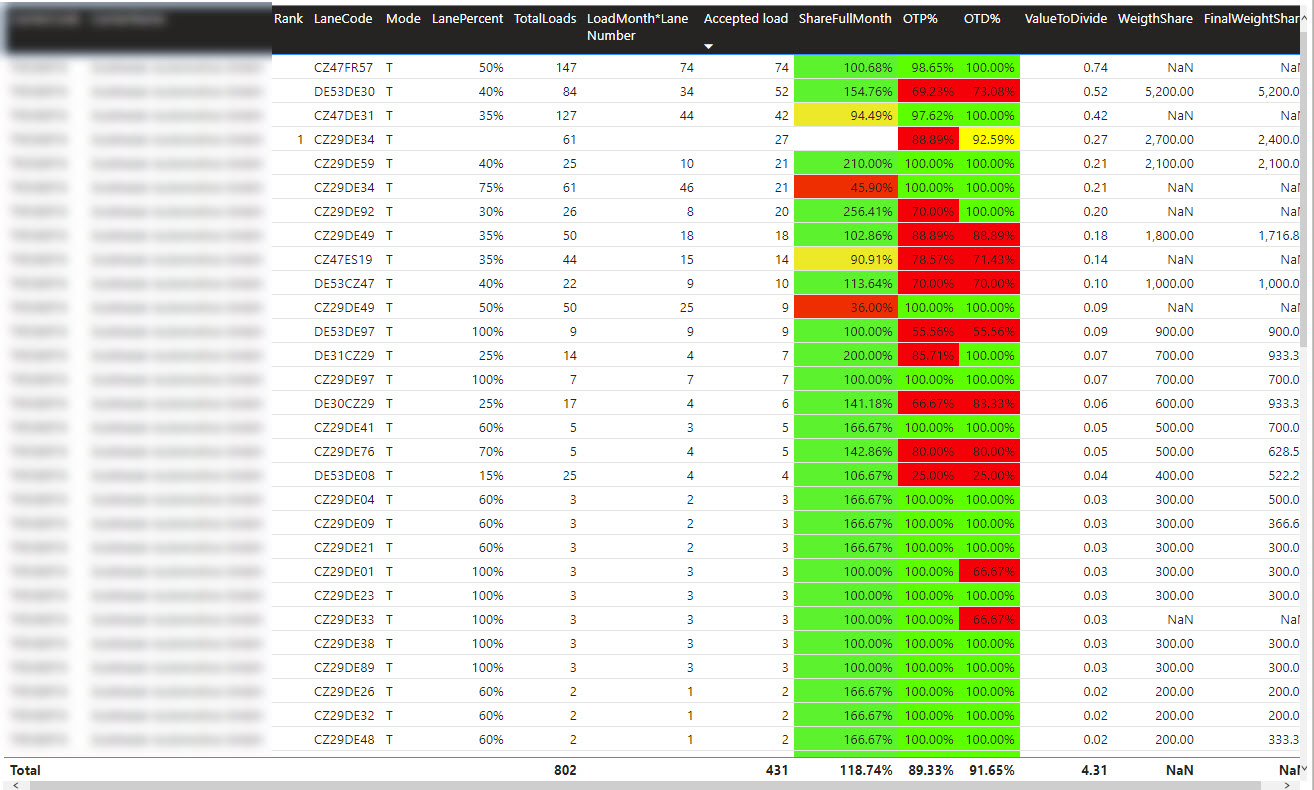
Task: Sort by WeigthShare column header
Action: pyautogui.click(x=1155, y=19)
